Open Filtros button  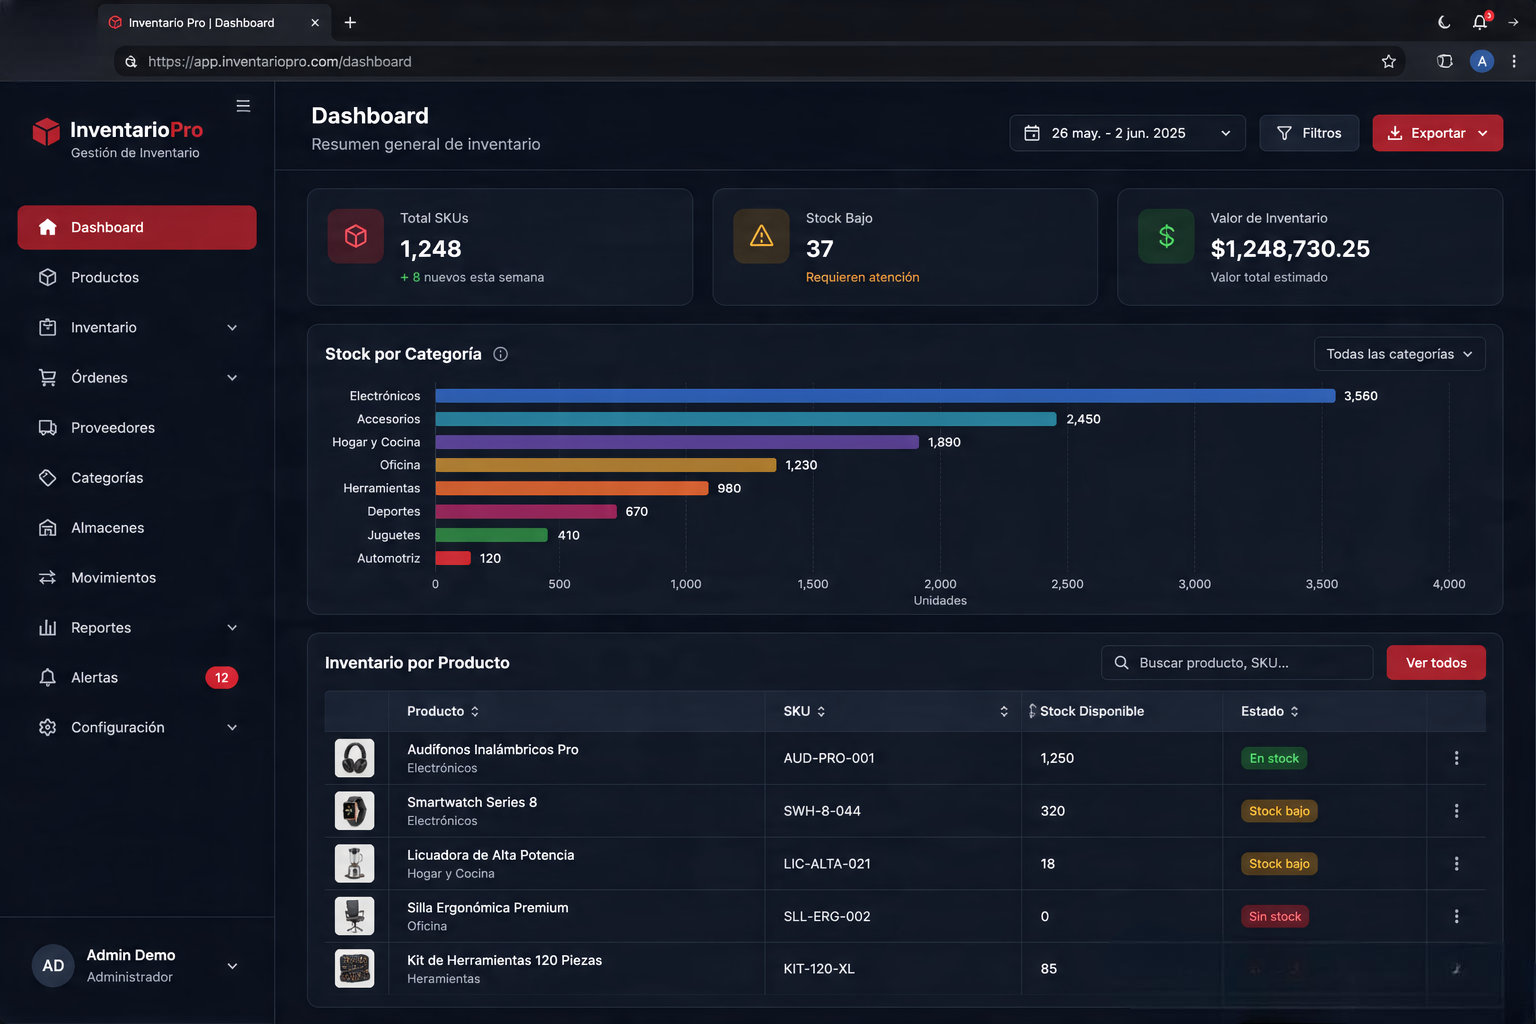(x=1309, y=133)
